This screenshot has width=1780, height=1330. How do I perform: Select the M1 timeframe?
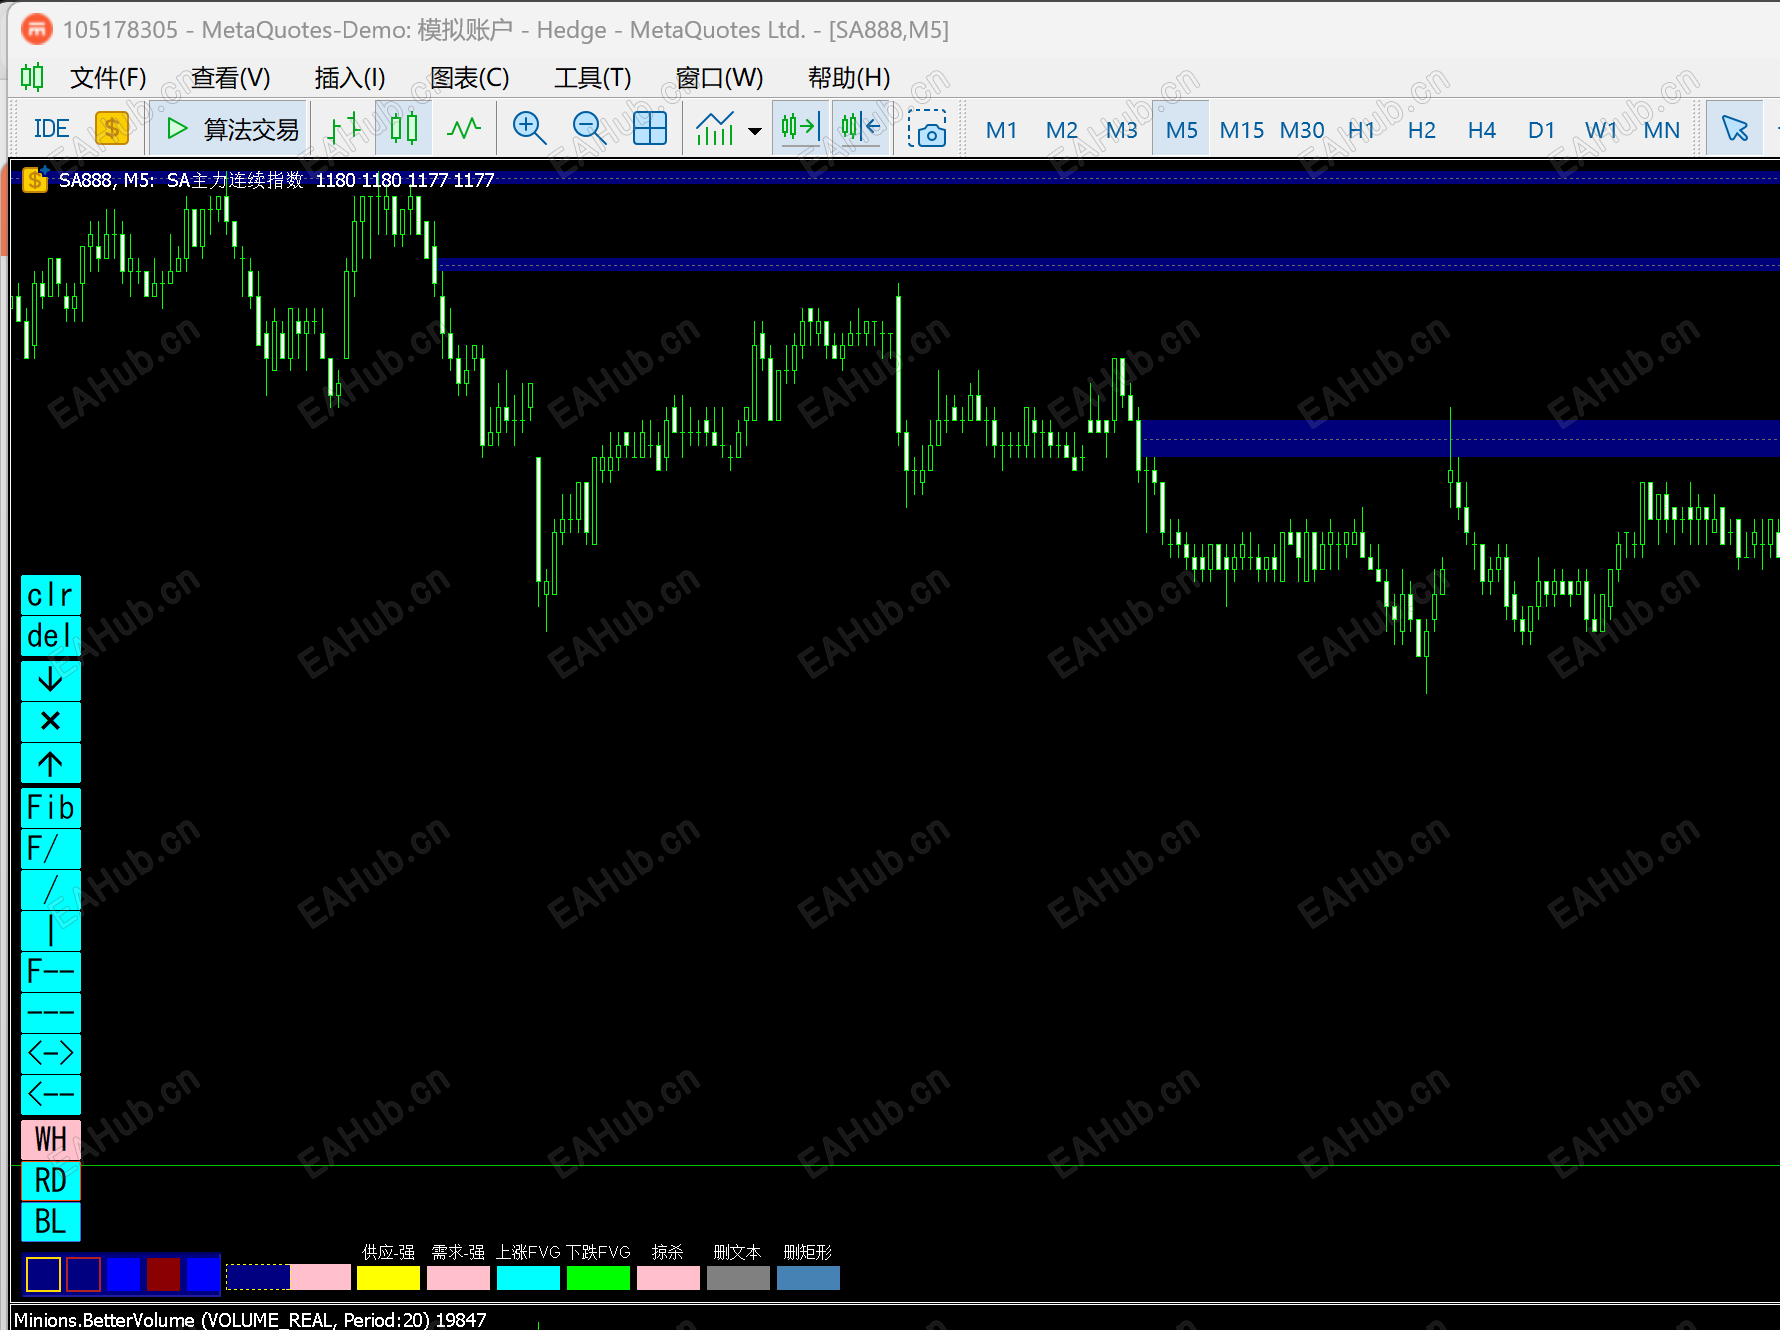click(1001, 130)
